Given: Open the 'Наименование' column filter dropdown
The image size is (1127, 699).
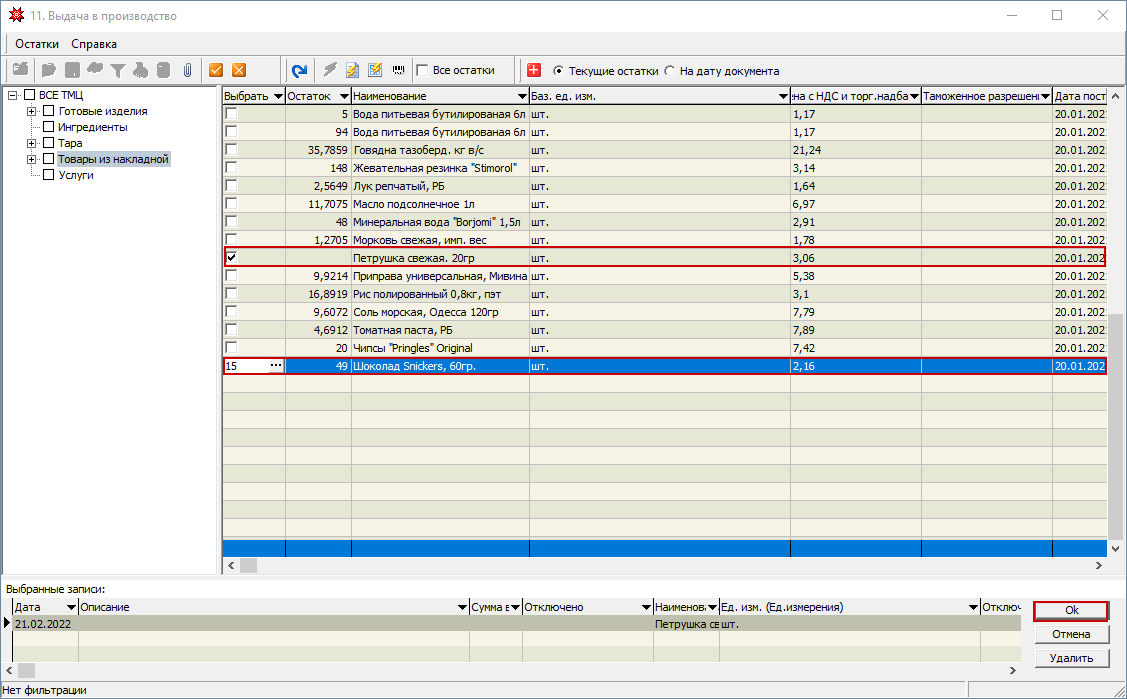Looking at the screenshot, I should coord(522,96).
